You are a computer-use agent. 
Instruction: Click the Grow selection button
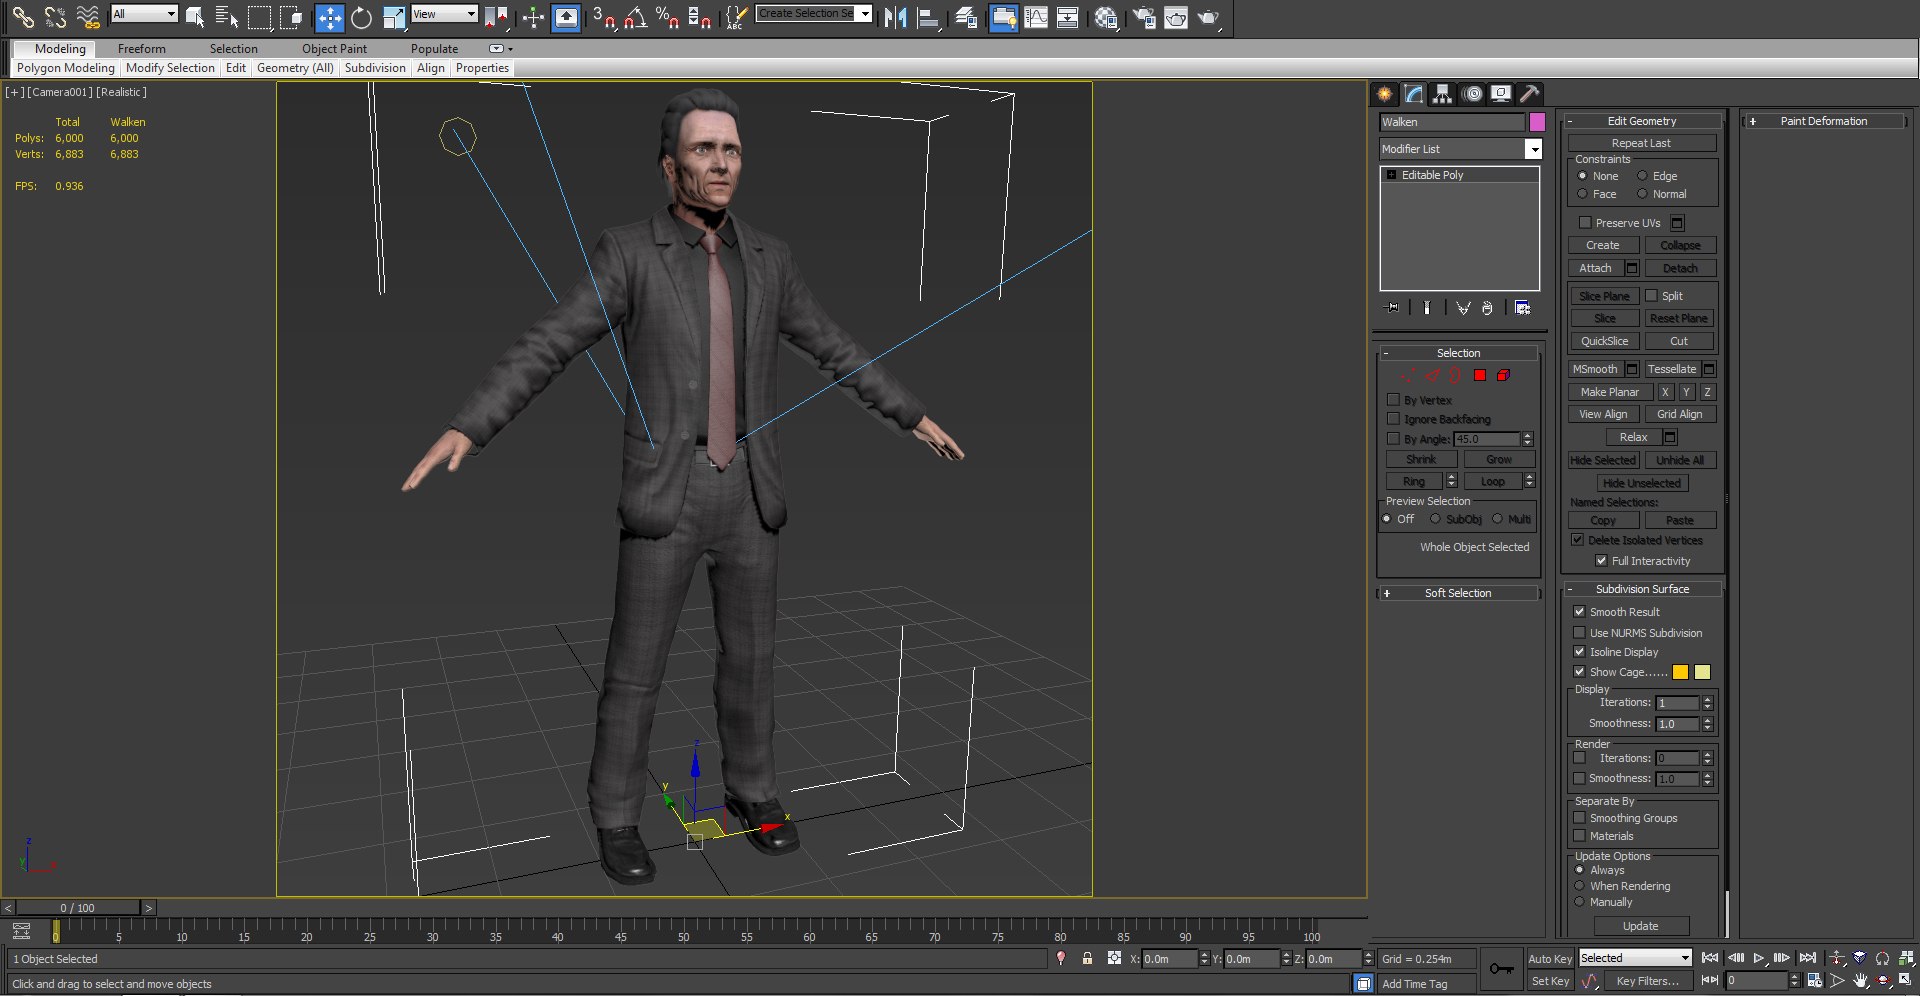pyautogui.click(x=1499, y=459)
